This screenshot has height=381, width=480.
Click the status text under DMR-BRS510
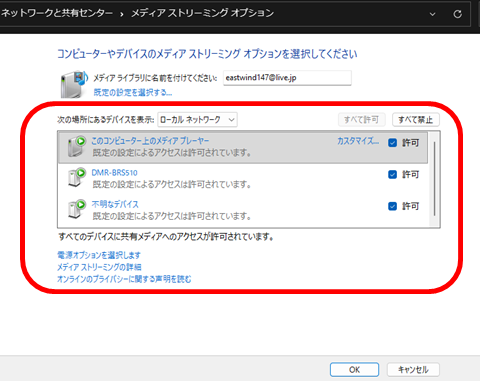point(172,184)
